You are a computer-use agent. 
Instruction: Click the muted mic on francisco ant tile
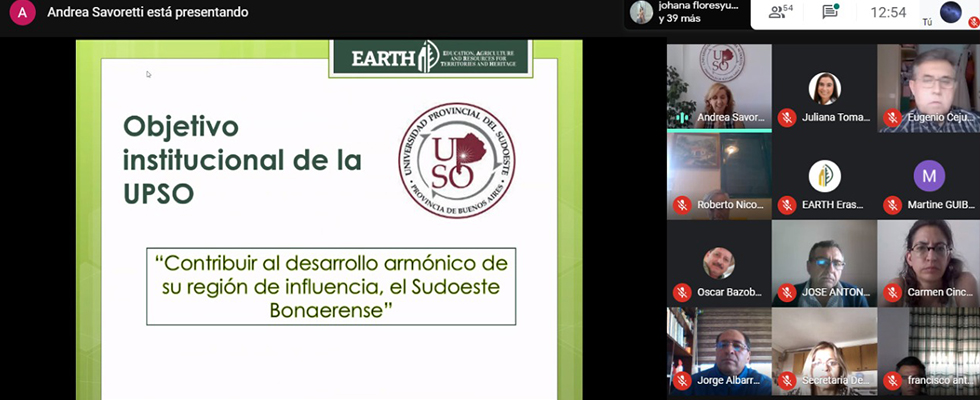892,380
